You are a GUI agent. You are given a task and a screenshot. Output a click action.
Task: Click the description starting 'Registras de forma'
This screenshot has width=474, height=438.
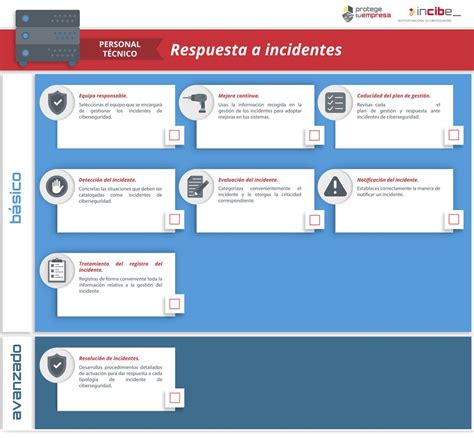point(120,285)
